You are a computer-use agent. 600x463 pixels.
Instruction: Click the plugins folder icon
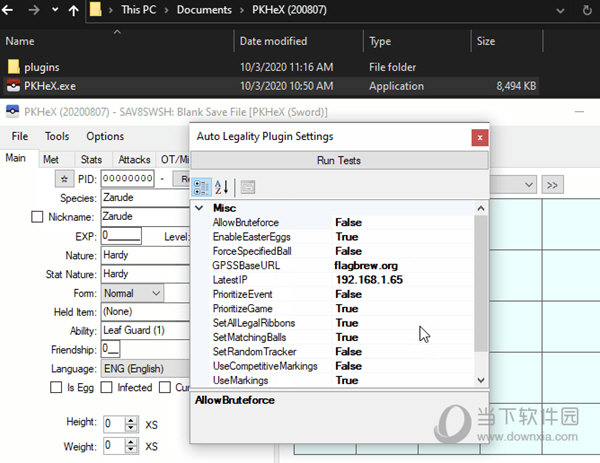click(x=14, y=67)
